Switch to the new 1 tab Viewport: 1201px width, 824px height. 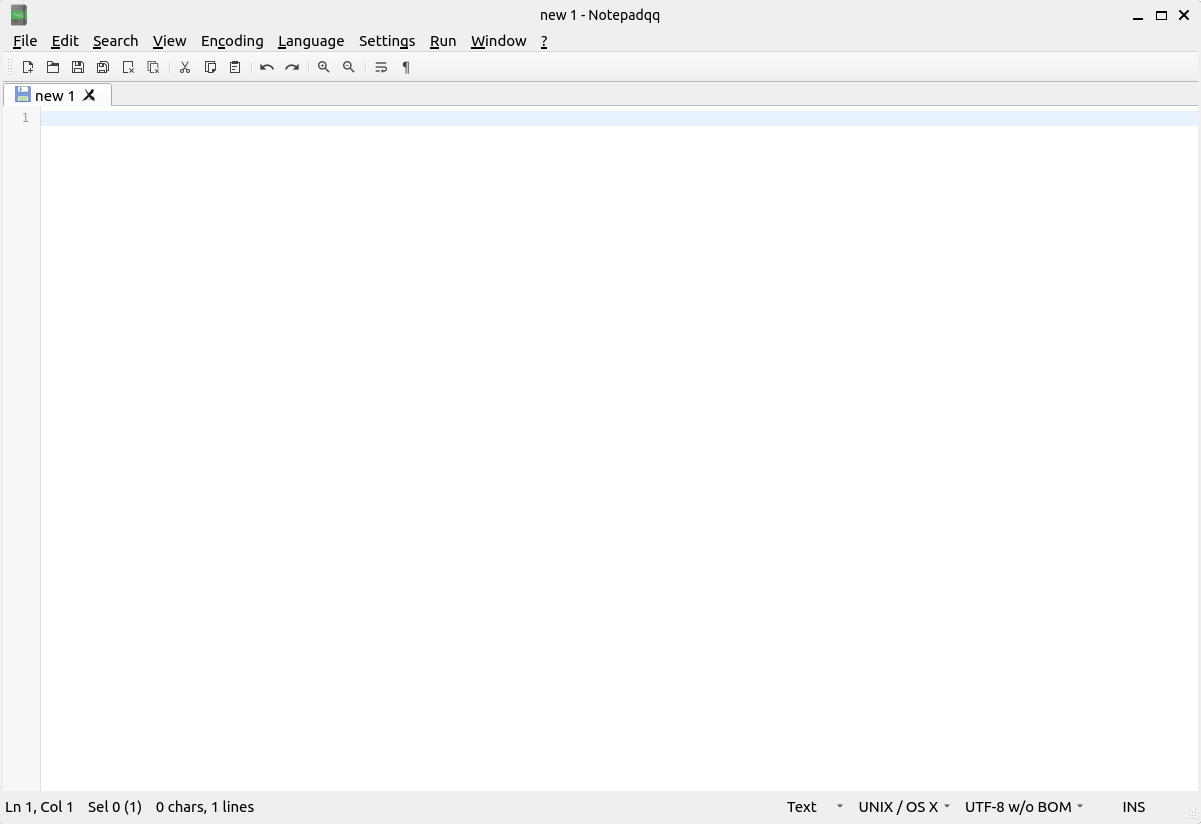pyautogui.click(x=54, y=95)
